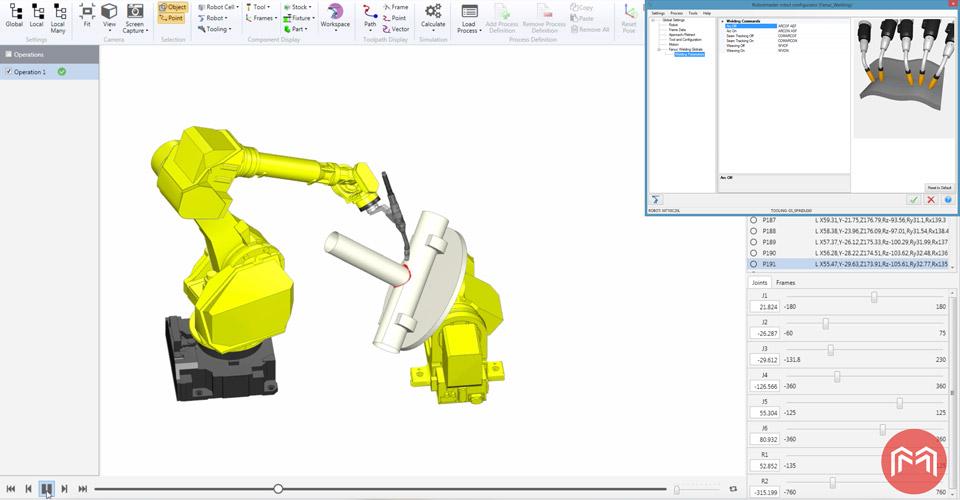The height and width of the screenshot is (500, 960).
Task: Click Remove Process Definition icon
Action: point(544,18)
